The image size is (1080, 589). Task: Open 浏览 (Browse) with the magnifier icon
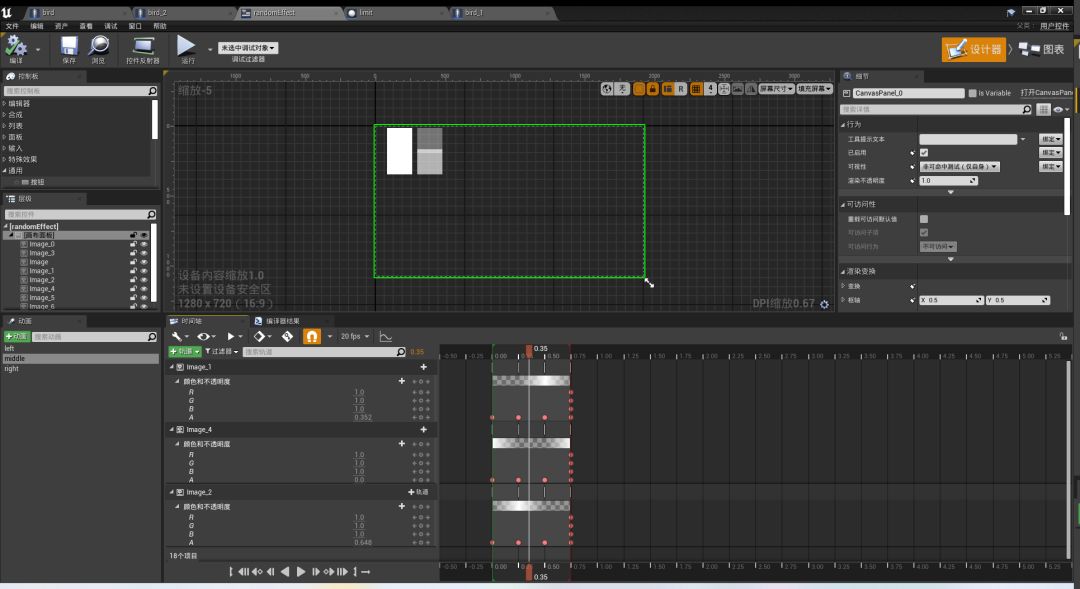98,46
